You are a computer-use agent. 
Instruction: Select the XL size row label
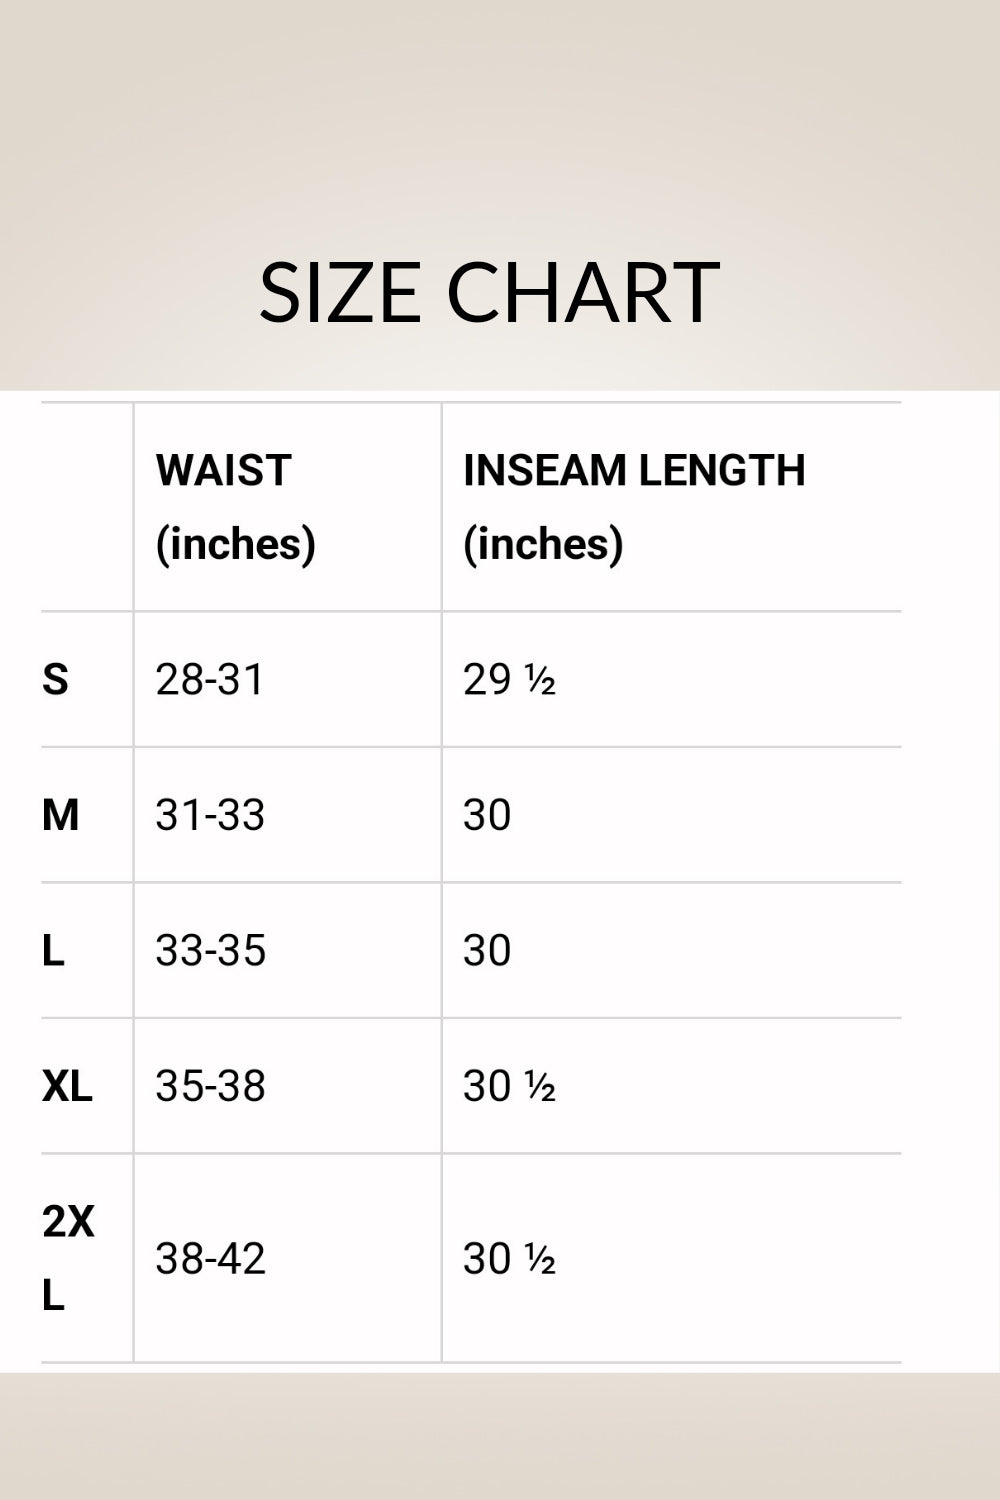click(67, 1086)
